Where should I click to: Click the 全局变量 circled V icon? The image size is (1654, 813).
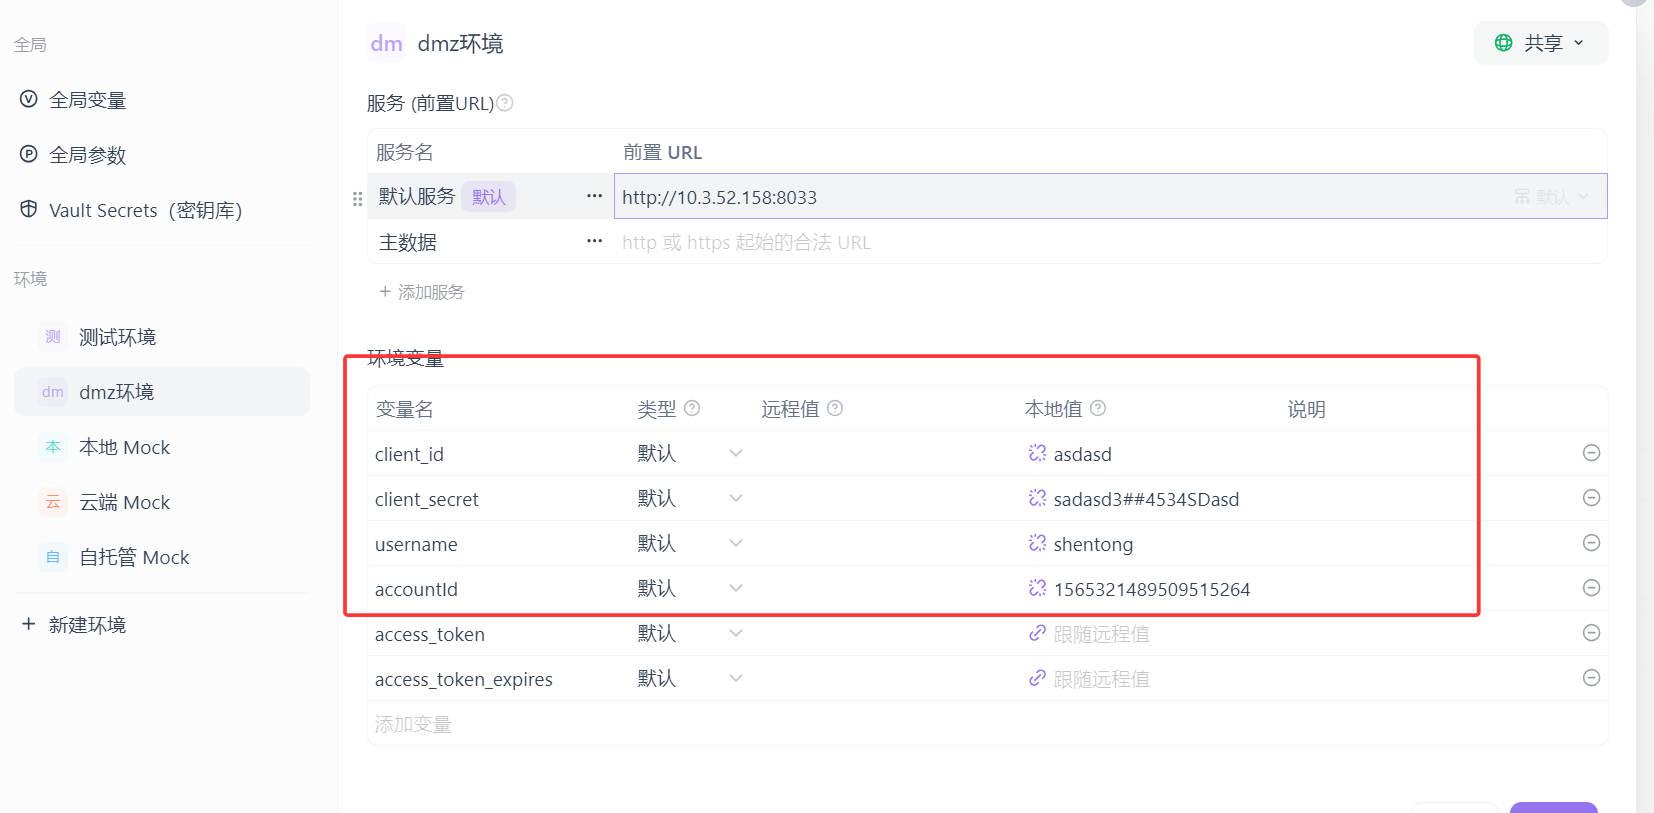tap(29, 99)
